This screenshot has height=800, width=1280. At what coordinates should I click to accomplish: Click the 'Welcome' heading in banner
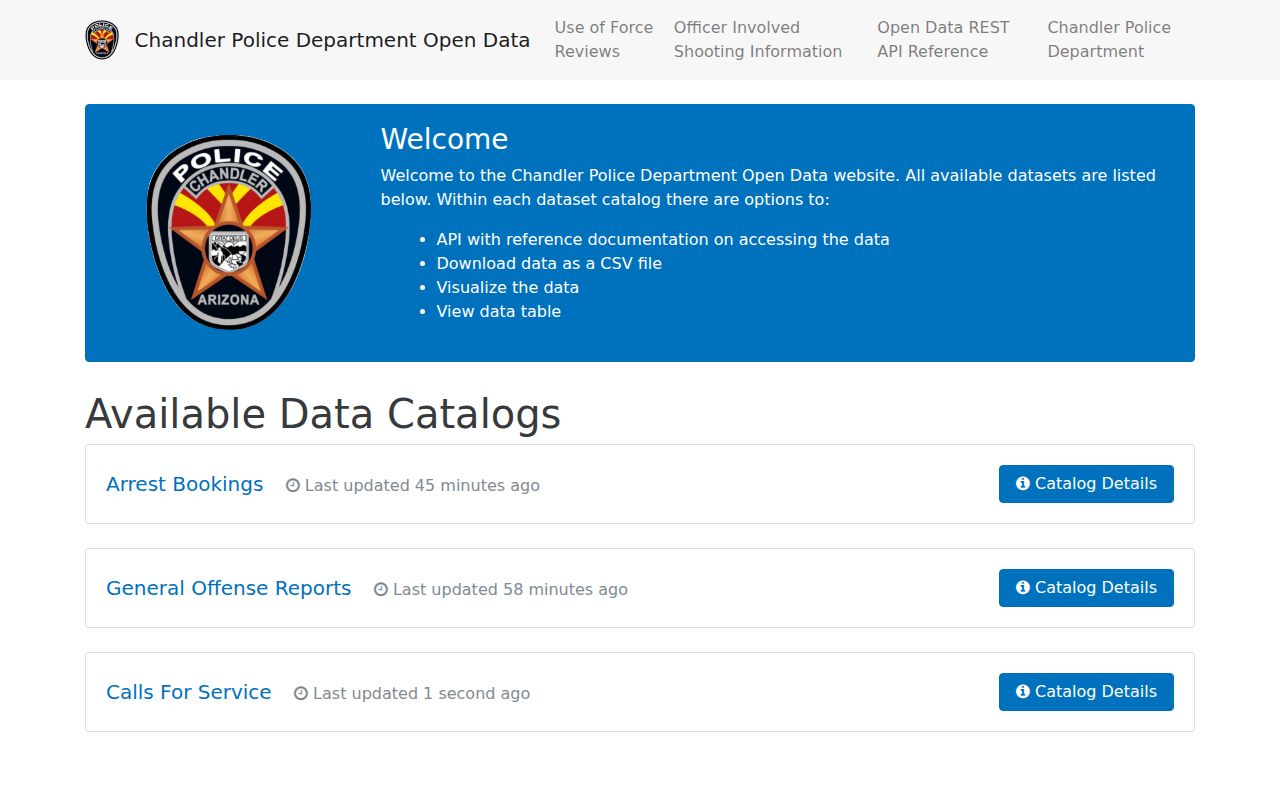pos(445,139)
